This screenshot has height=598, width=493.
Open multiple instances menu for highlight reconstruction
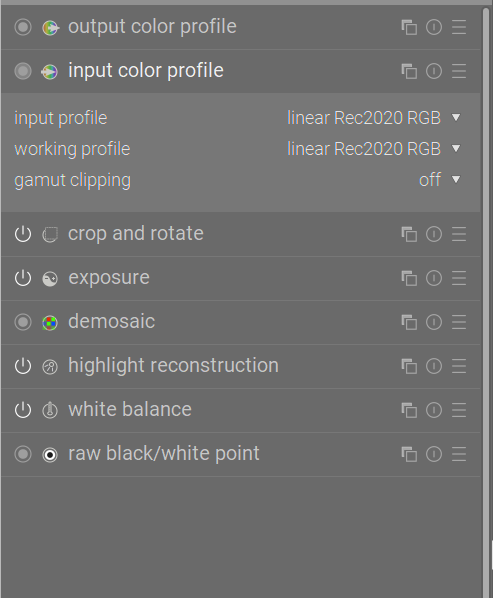[x=409, y=366]
